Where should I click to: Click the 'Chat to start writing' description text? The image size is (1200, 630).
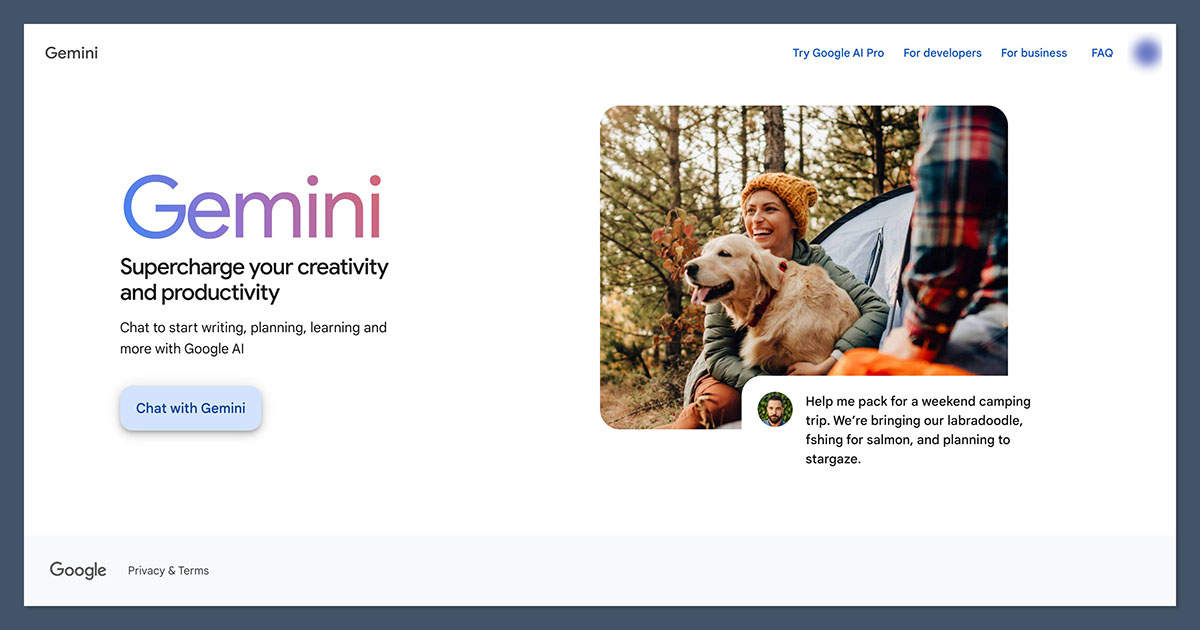(x=253, y=338)
